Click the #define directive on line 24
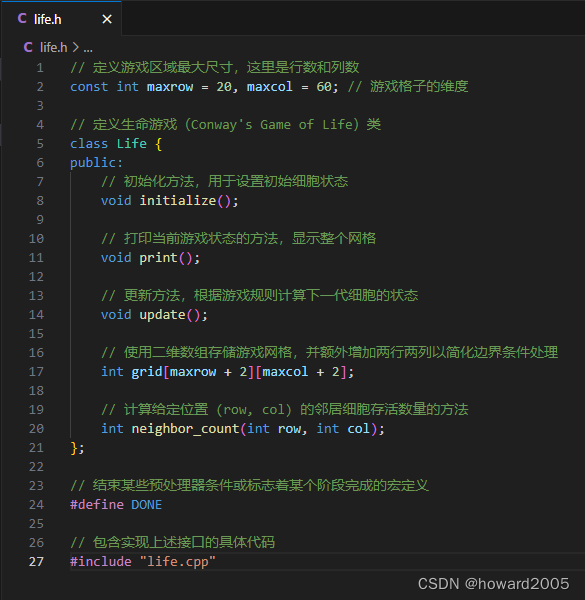This screenshot has width=585, height=600. [x=97, y=505]
